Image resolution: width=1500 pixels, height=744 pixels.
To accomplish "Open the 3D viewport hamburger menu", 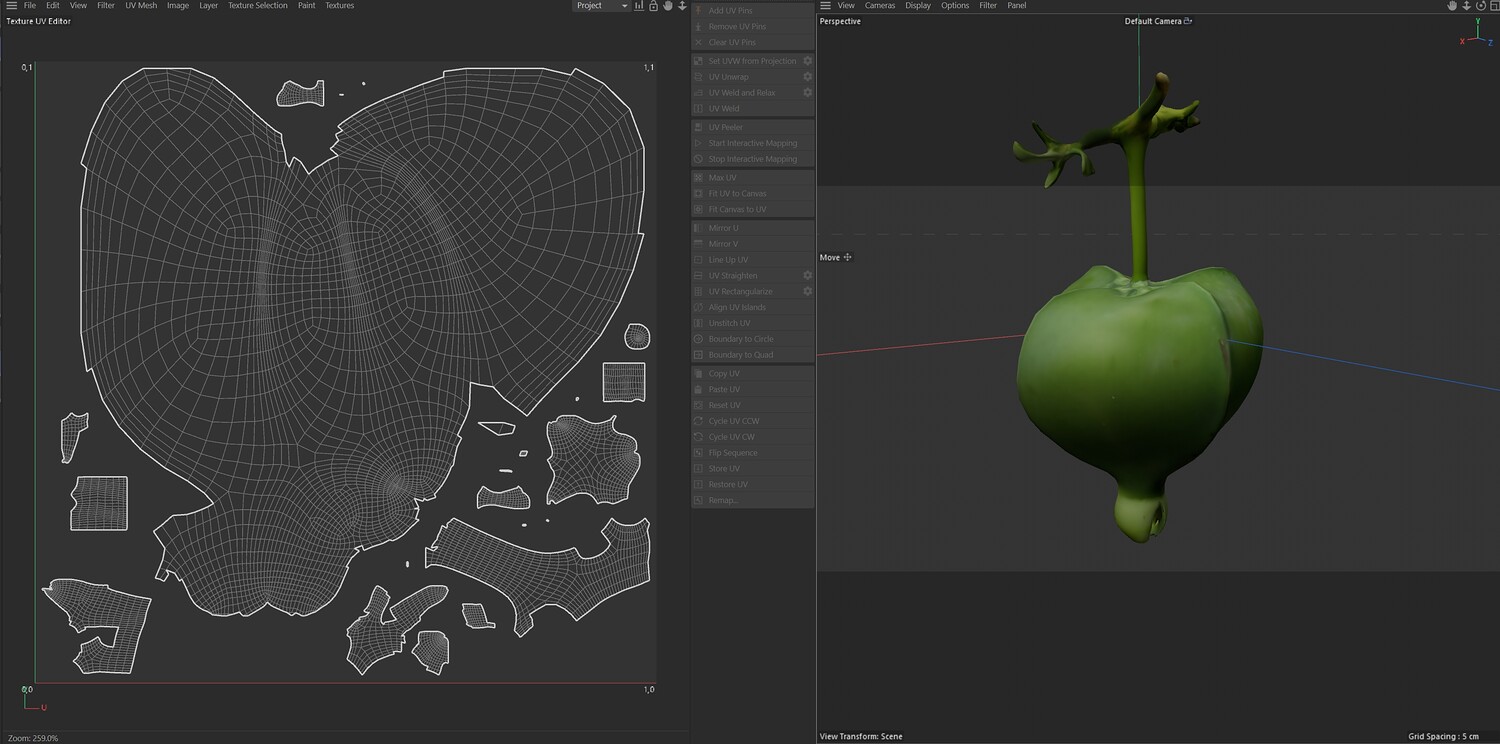I will (x=825, y=6).
